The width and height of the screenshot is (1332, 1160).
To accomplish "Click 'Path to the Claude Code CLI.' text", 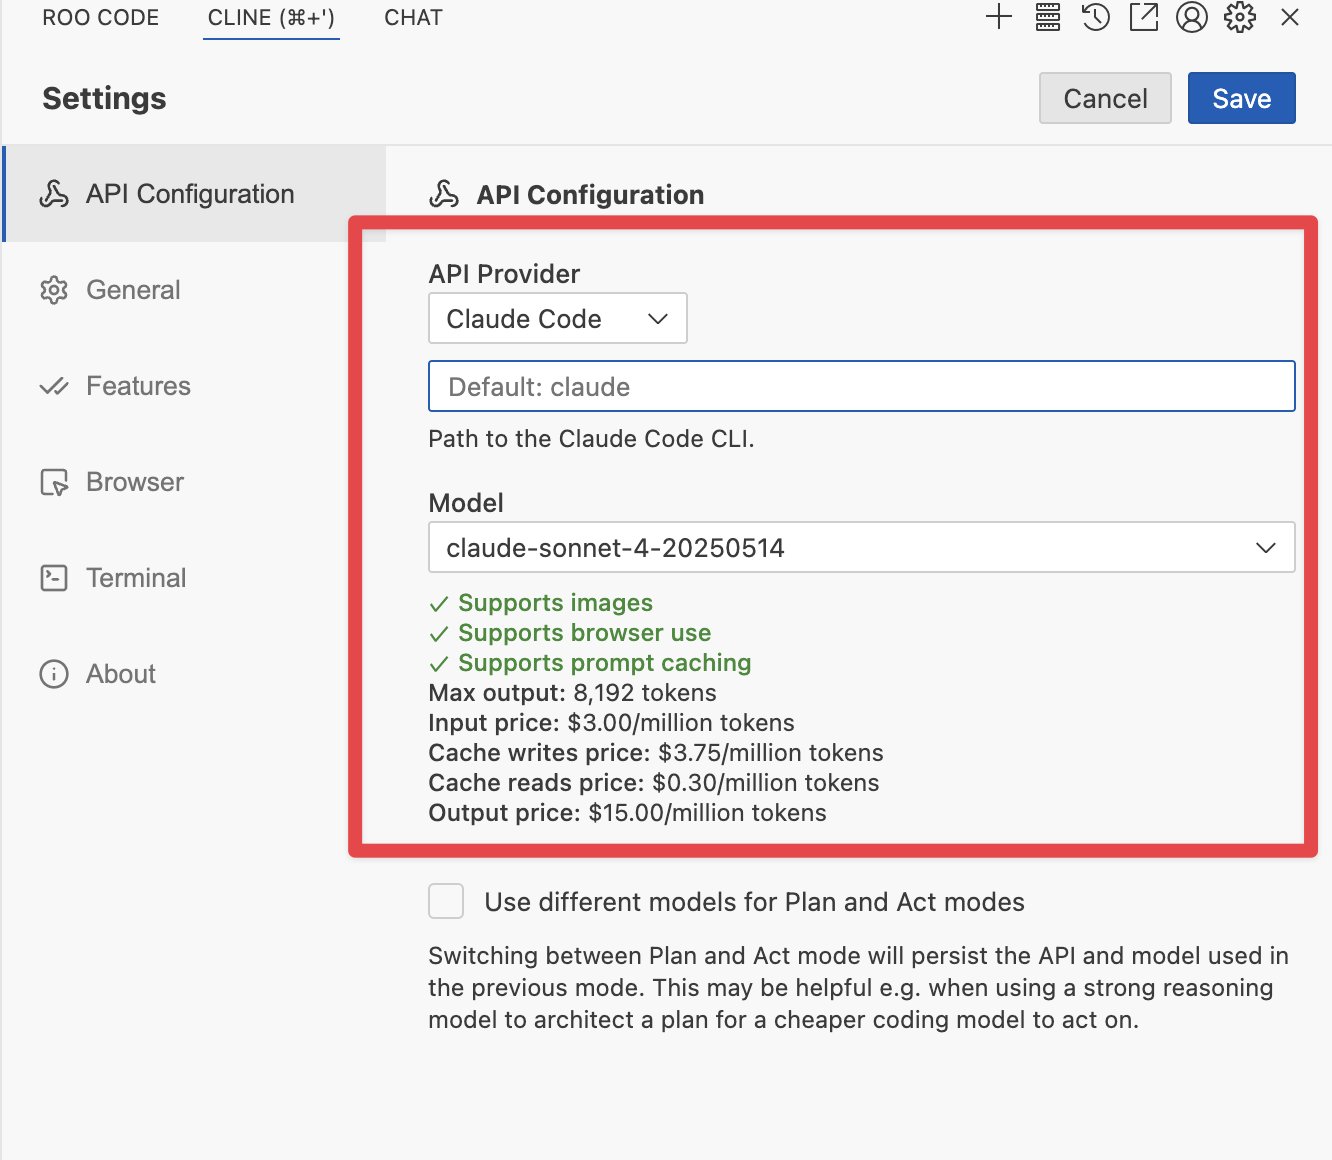I will 591,439.
